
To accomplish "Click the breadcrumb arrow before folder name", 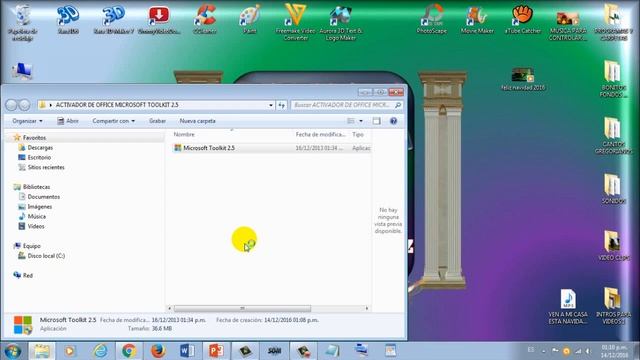I will [51, 105].
